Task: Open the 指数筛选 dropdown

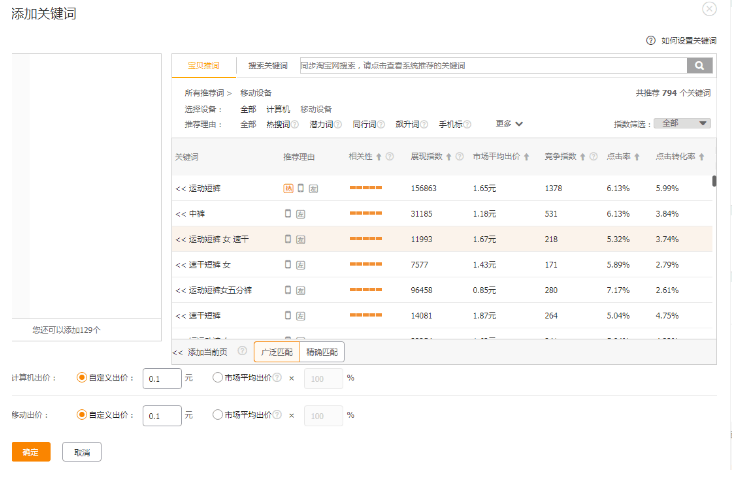Action: click(x=682, y=123)
